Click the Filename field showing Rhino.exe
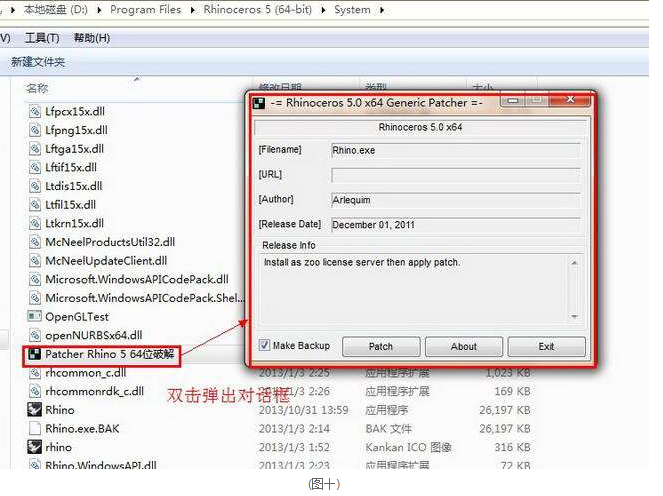The image size is (663, 496). [x=456, y=151]
